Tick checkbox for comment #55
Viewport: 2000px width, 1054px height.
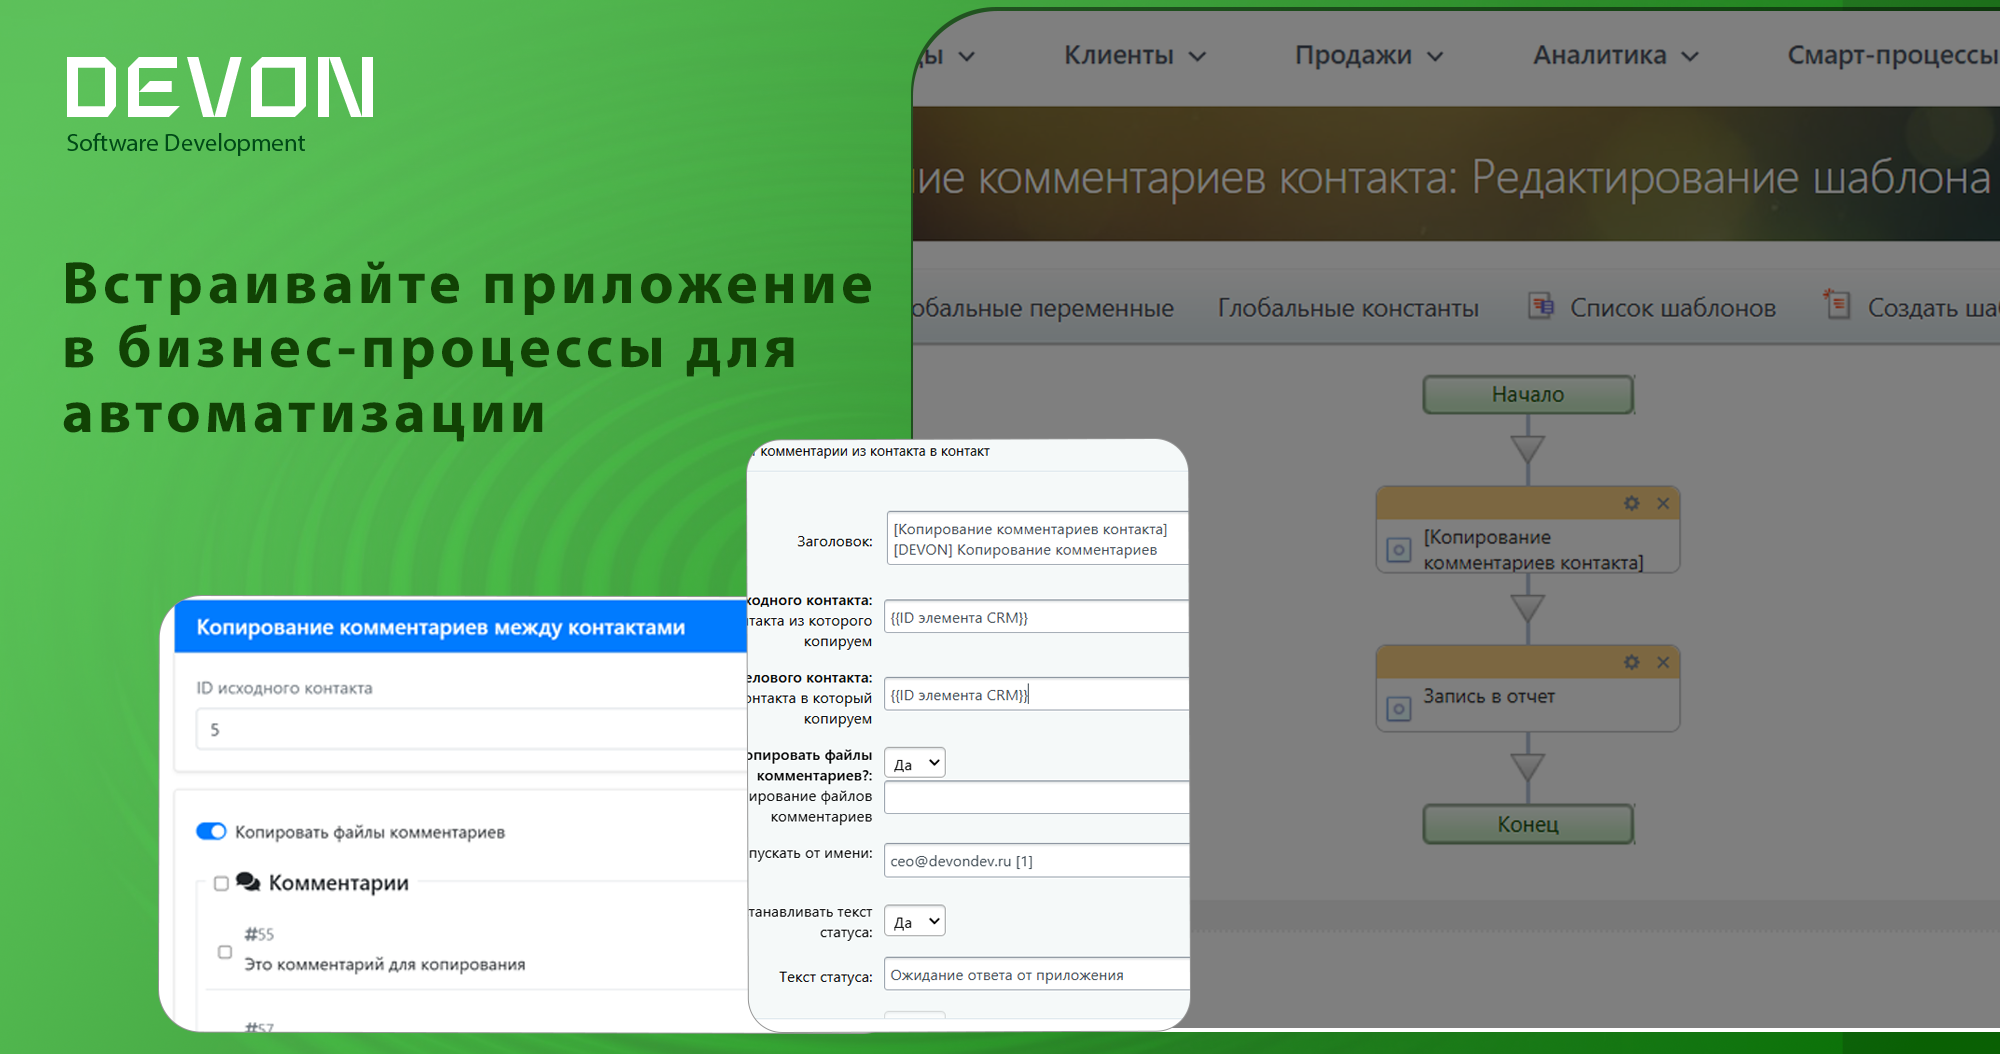click(x=225, y=952)
